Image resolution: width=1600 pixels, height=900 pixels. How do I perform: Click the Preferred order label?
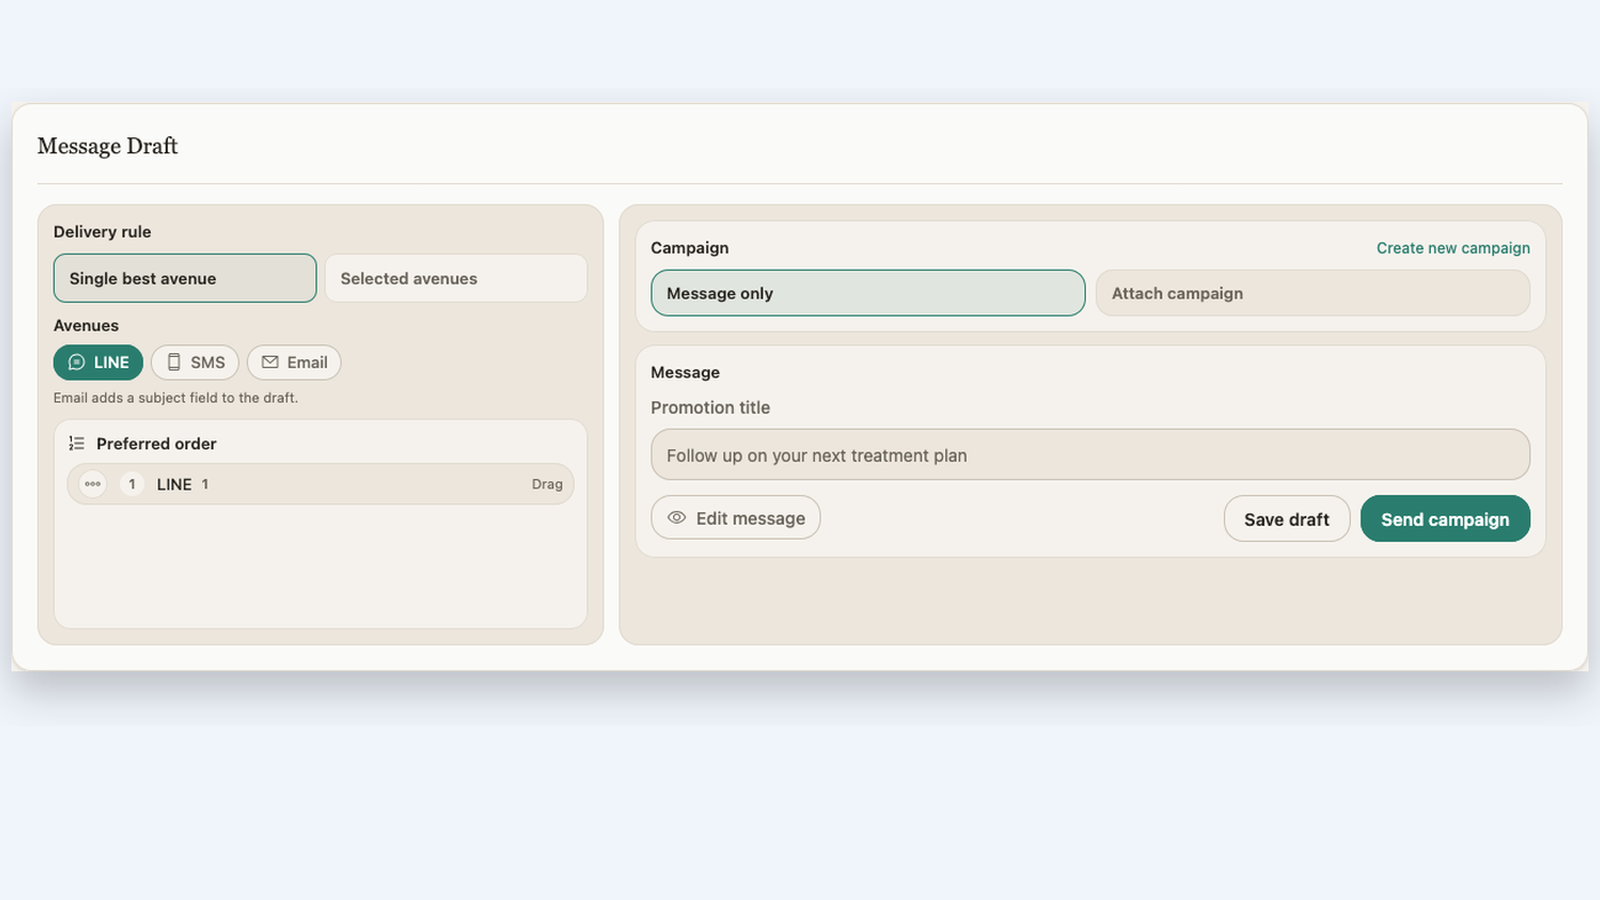pos(156,443)
